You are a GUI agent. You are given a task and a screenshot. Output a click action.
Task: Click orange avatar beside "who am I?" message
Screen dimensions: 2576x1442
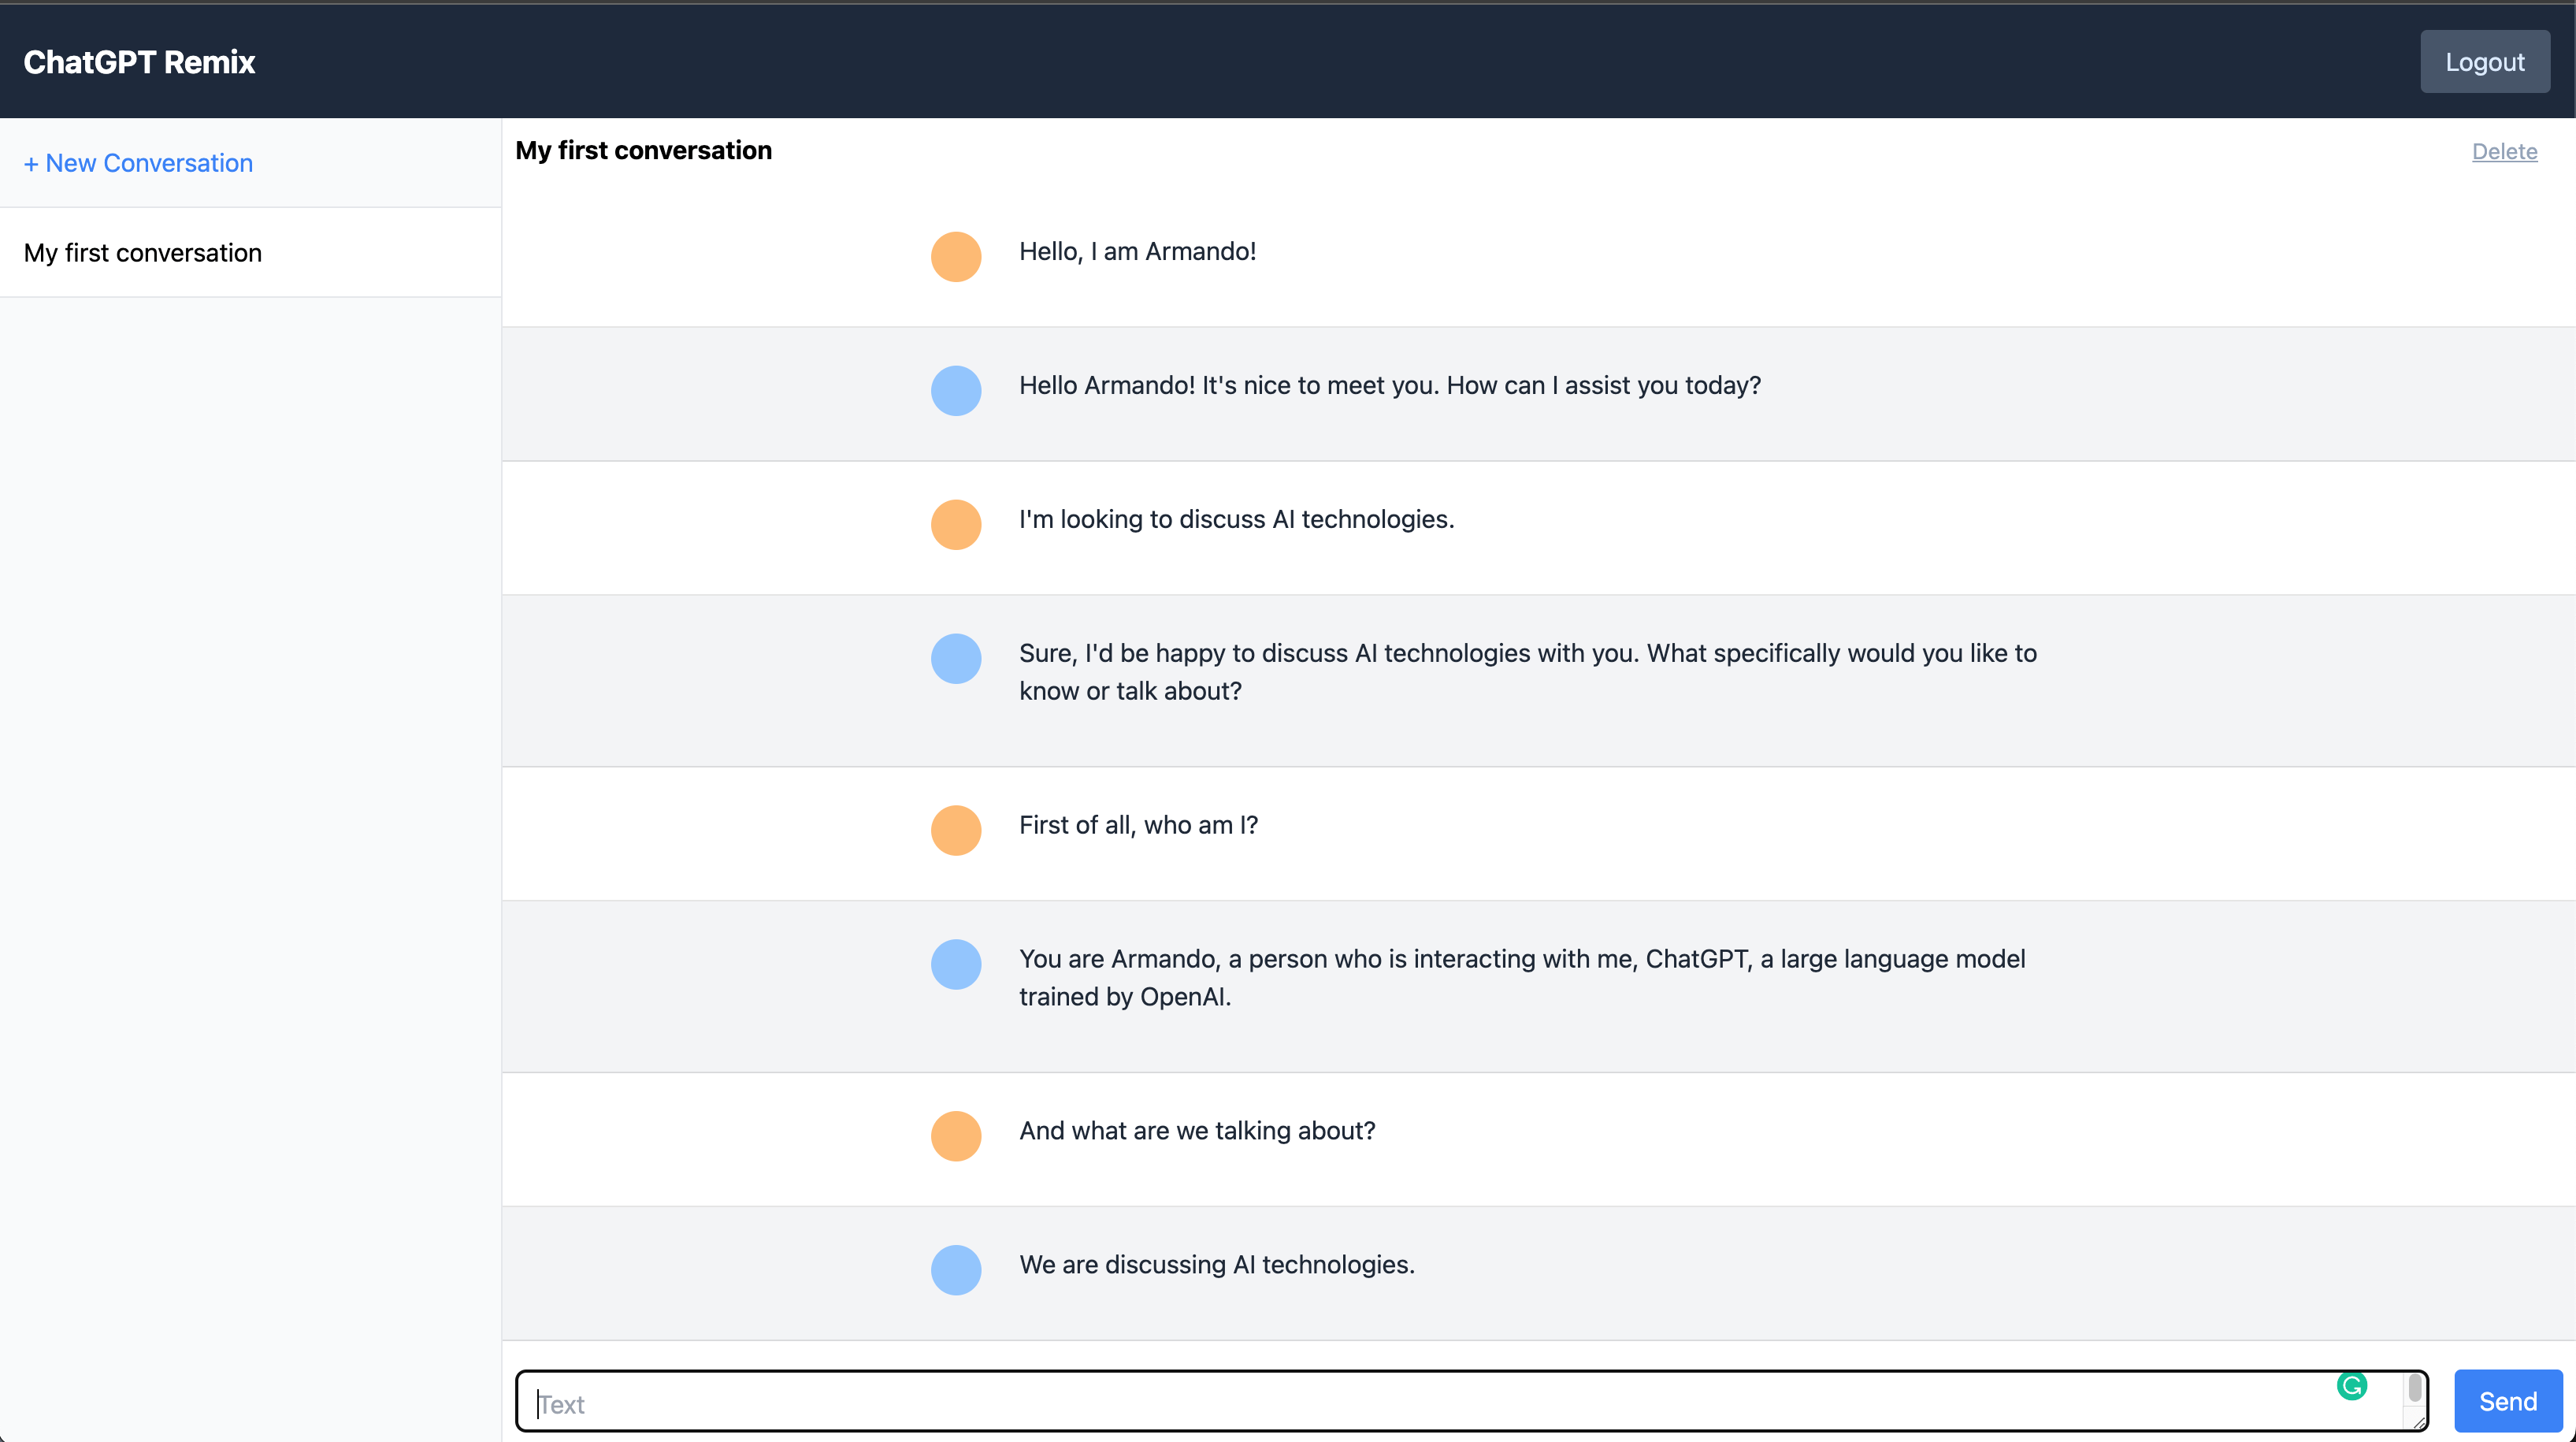(x=956, y=831)
